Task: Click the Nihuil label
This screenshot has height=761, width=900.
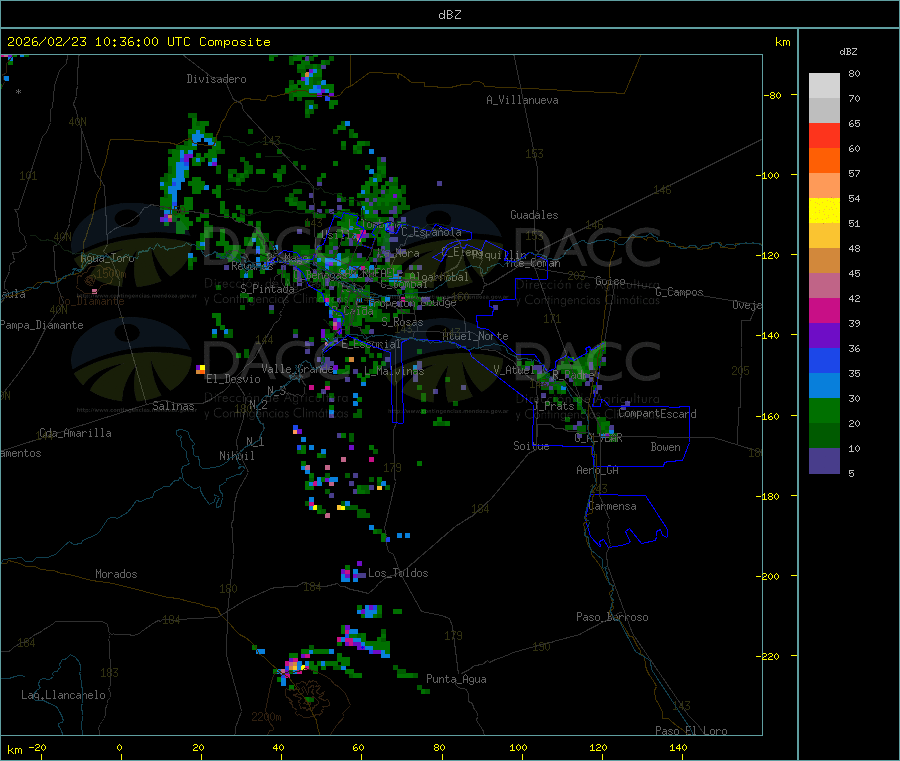Action: coord(236,456)
